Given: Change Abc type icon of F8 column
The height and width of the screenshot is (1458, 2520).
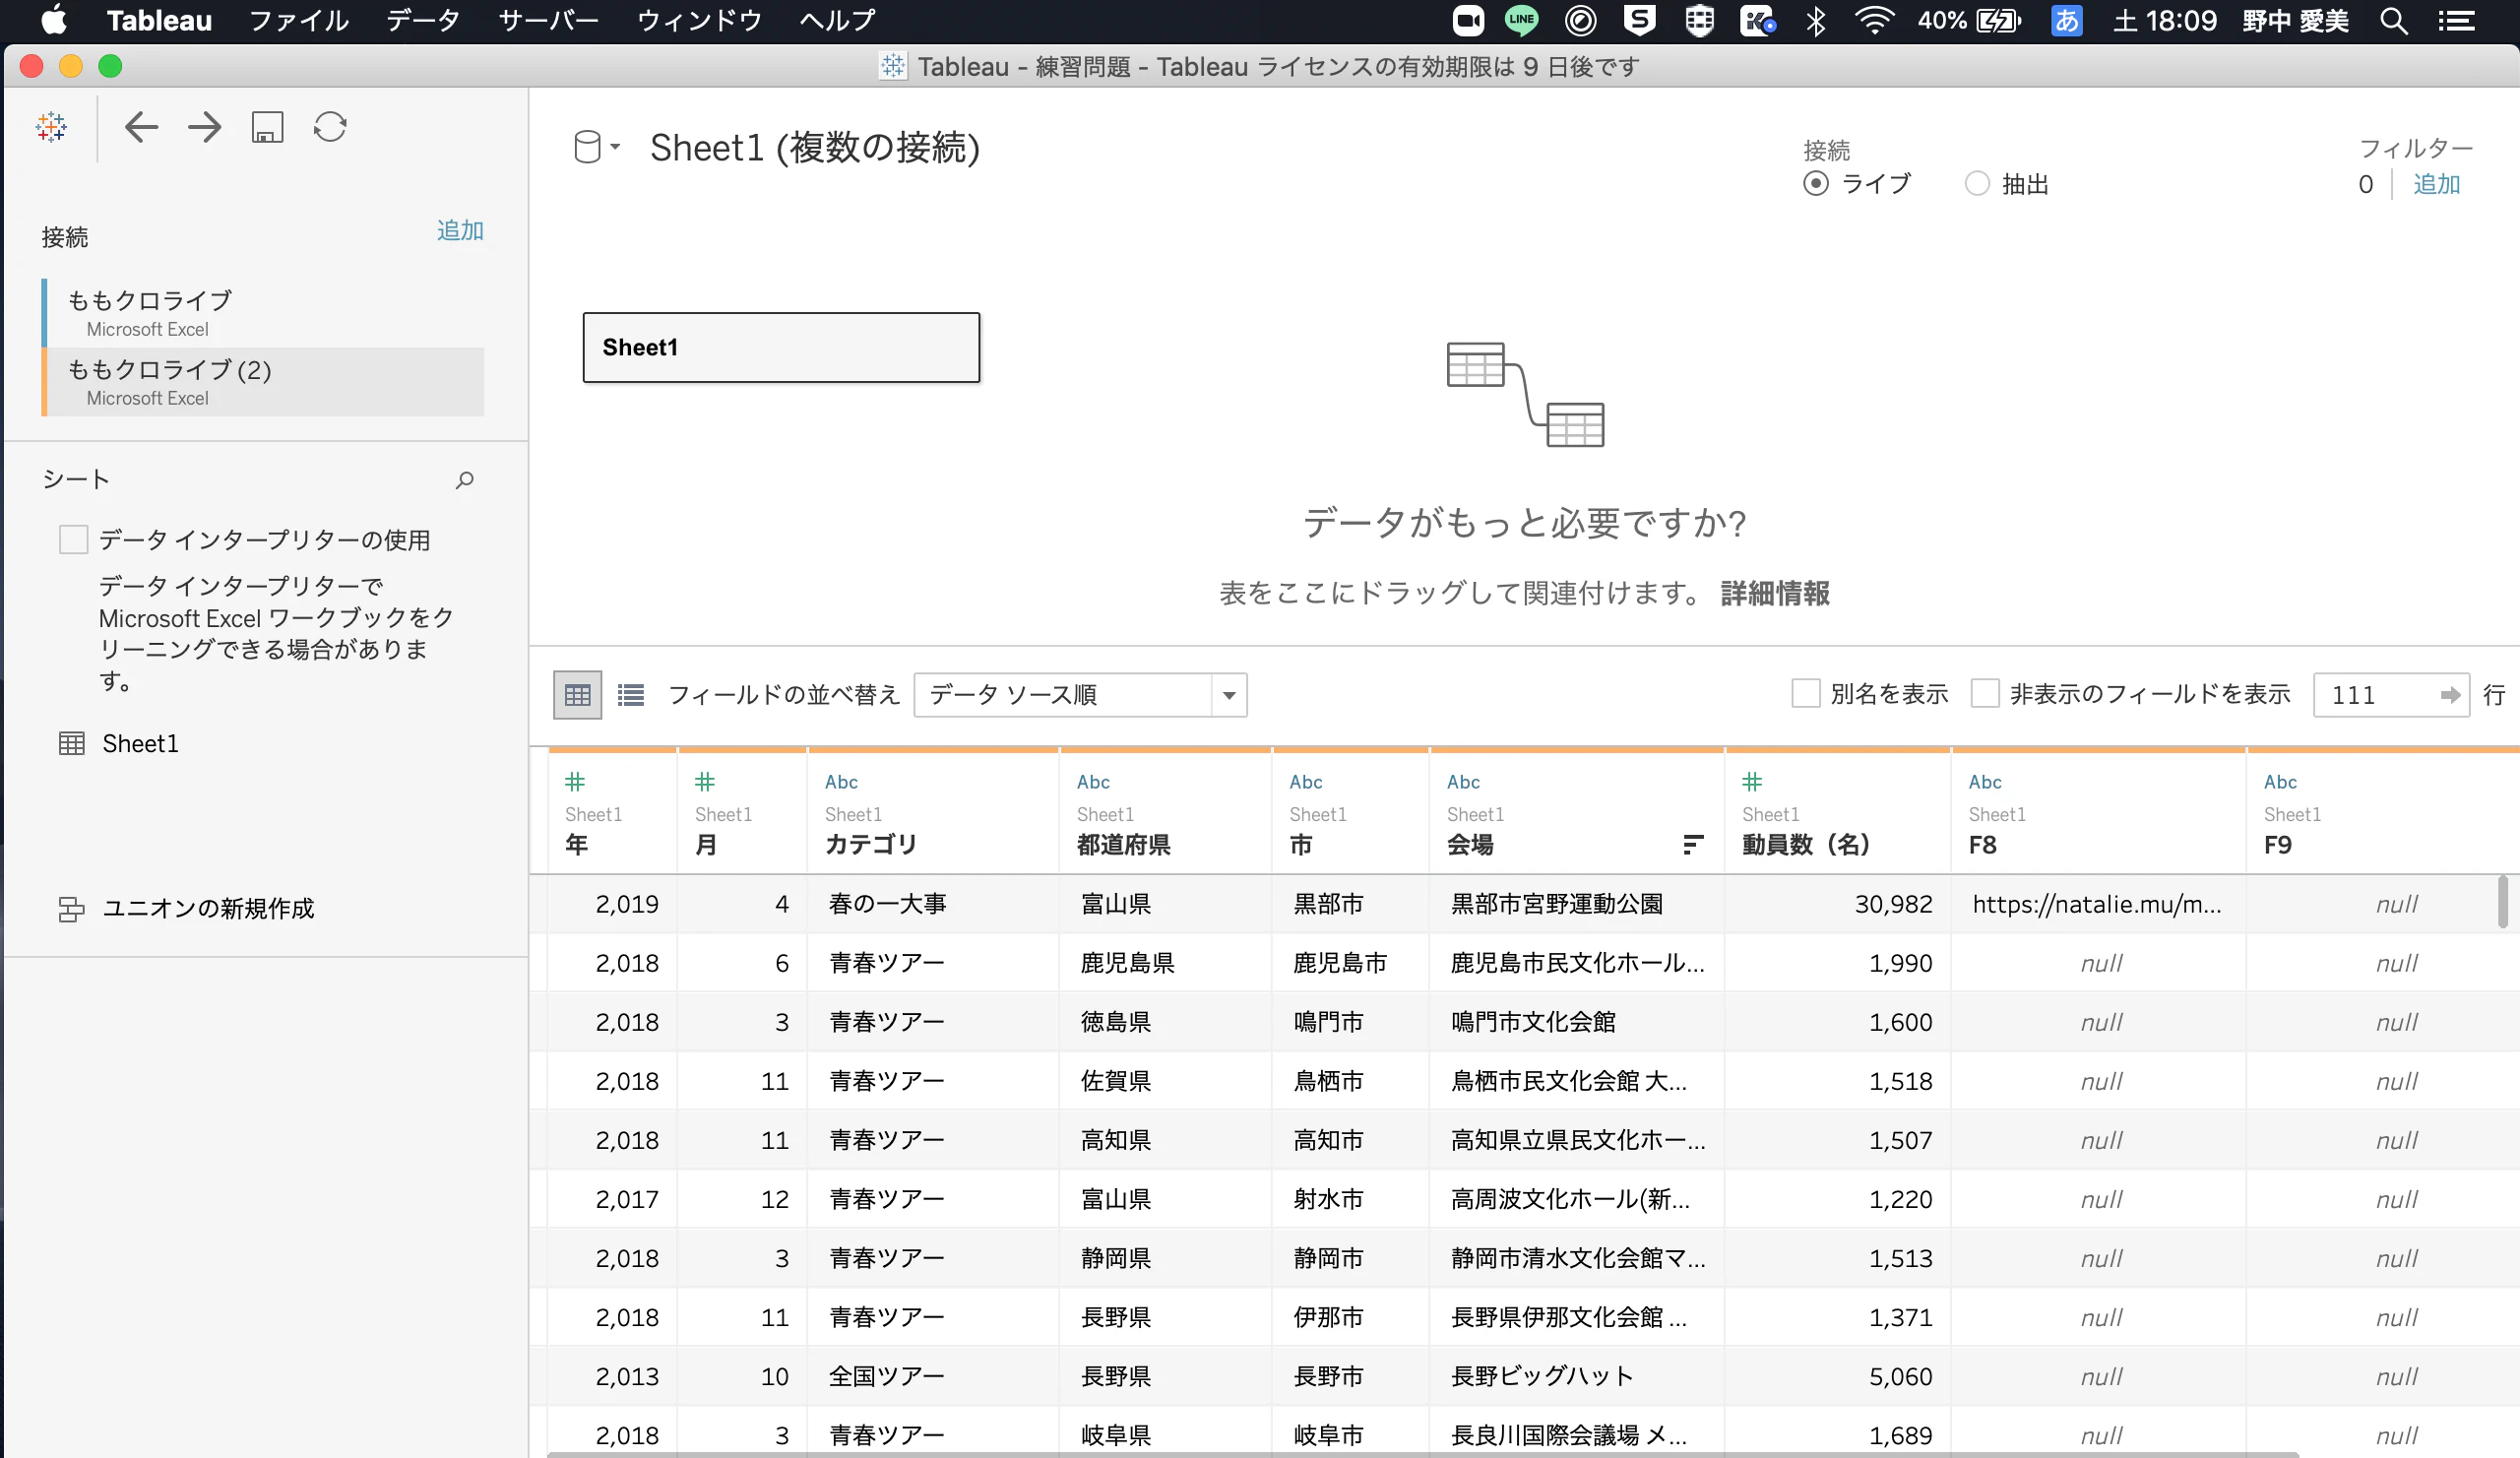Looking at the screenshot, I should [1985, 782].
